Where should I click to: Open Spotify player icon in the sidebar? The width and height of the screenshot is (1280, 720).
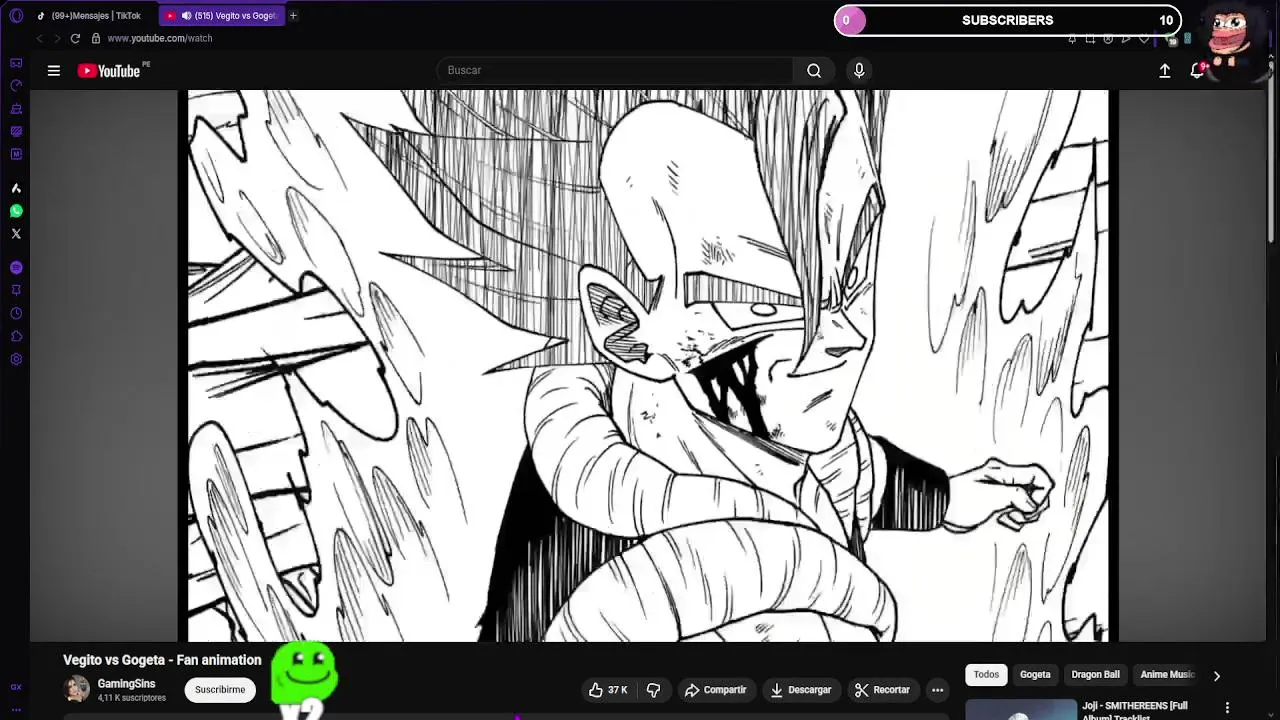coord(16,267)
